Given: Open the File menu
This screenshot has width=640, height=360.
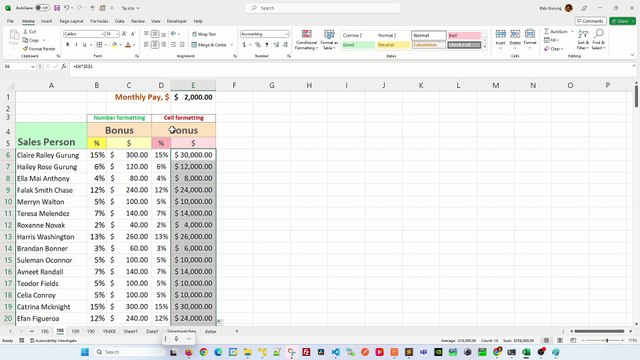Looking at the screenshot, I should (x=10, y=21).
